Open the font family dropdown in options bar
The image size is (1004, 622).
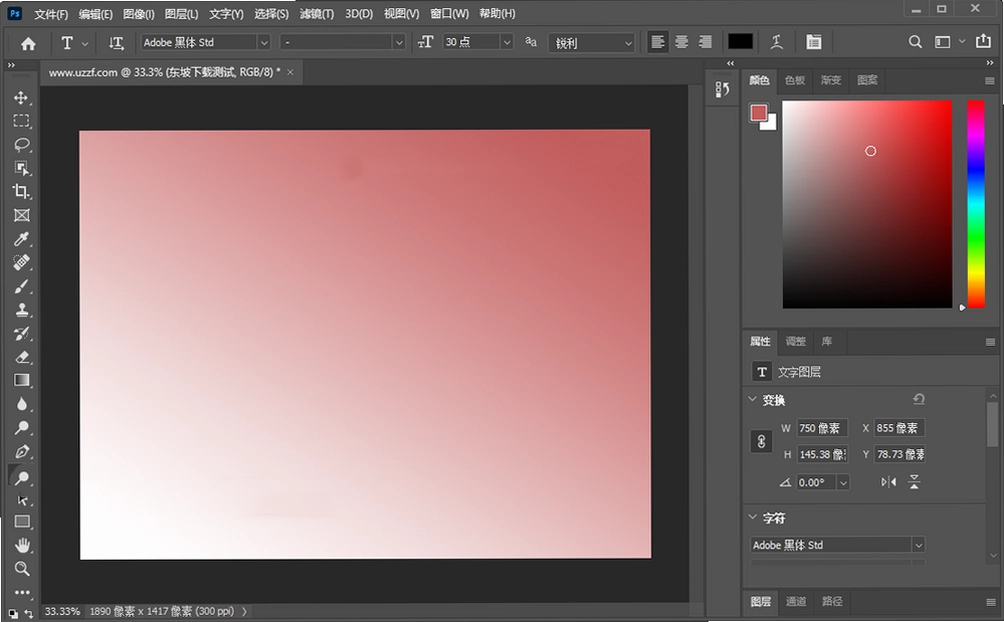coord(263,43)
